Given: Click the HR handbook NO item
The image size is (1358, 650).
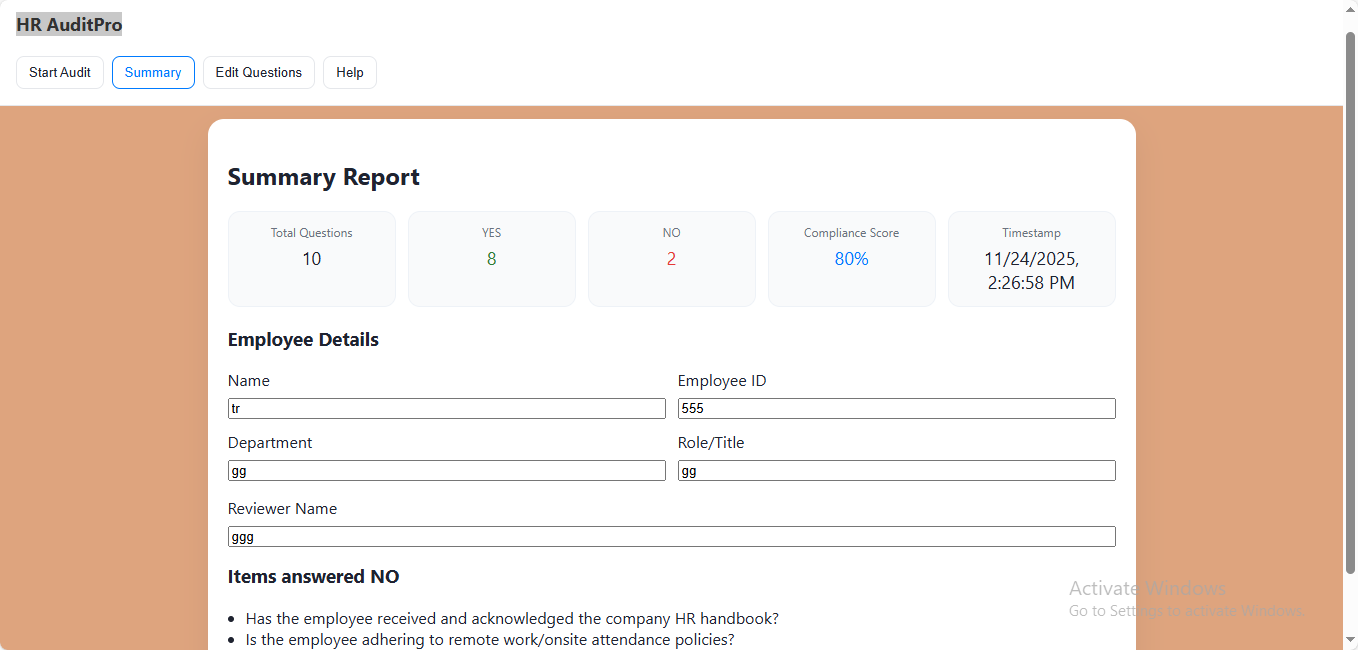Looking at the screenshot, I should [x=512, y=619].
